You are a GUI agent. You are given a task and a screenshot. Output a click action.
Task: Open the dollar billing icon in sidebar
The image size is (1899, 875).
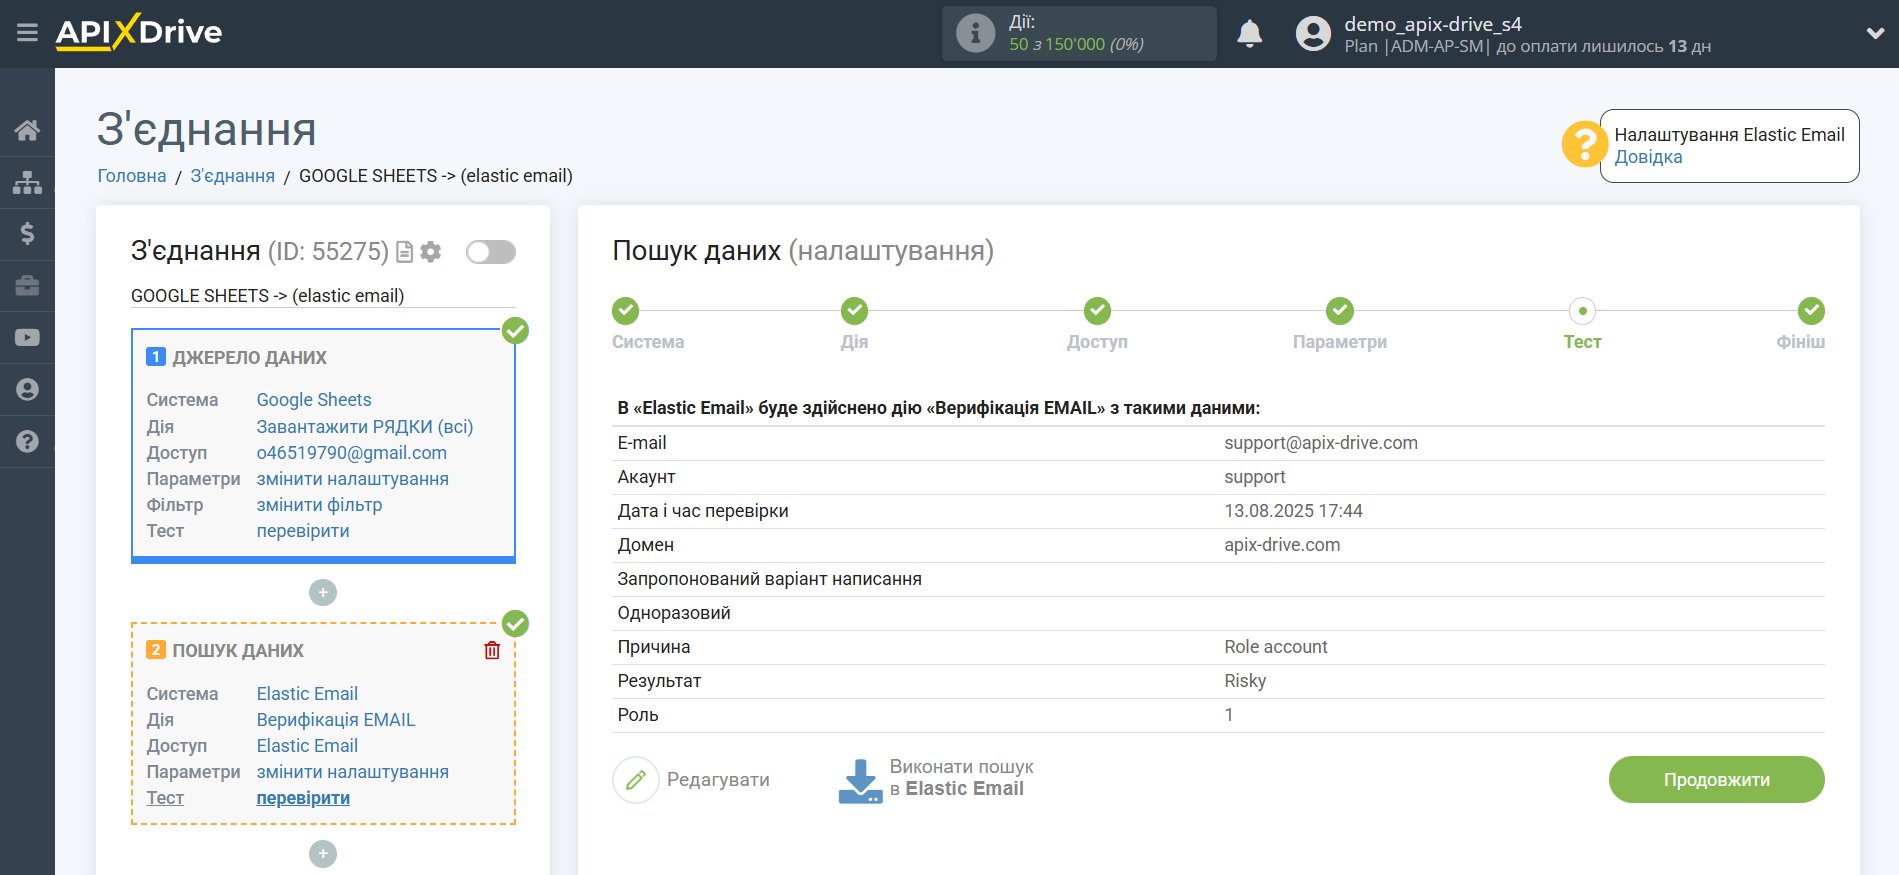(x=27, y=234)
